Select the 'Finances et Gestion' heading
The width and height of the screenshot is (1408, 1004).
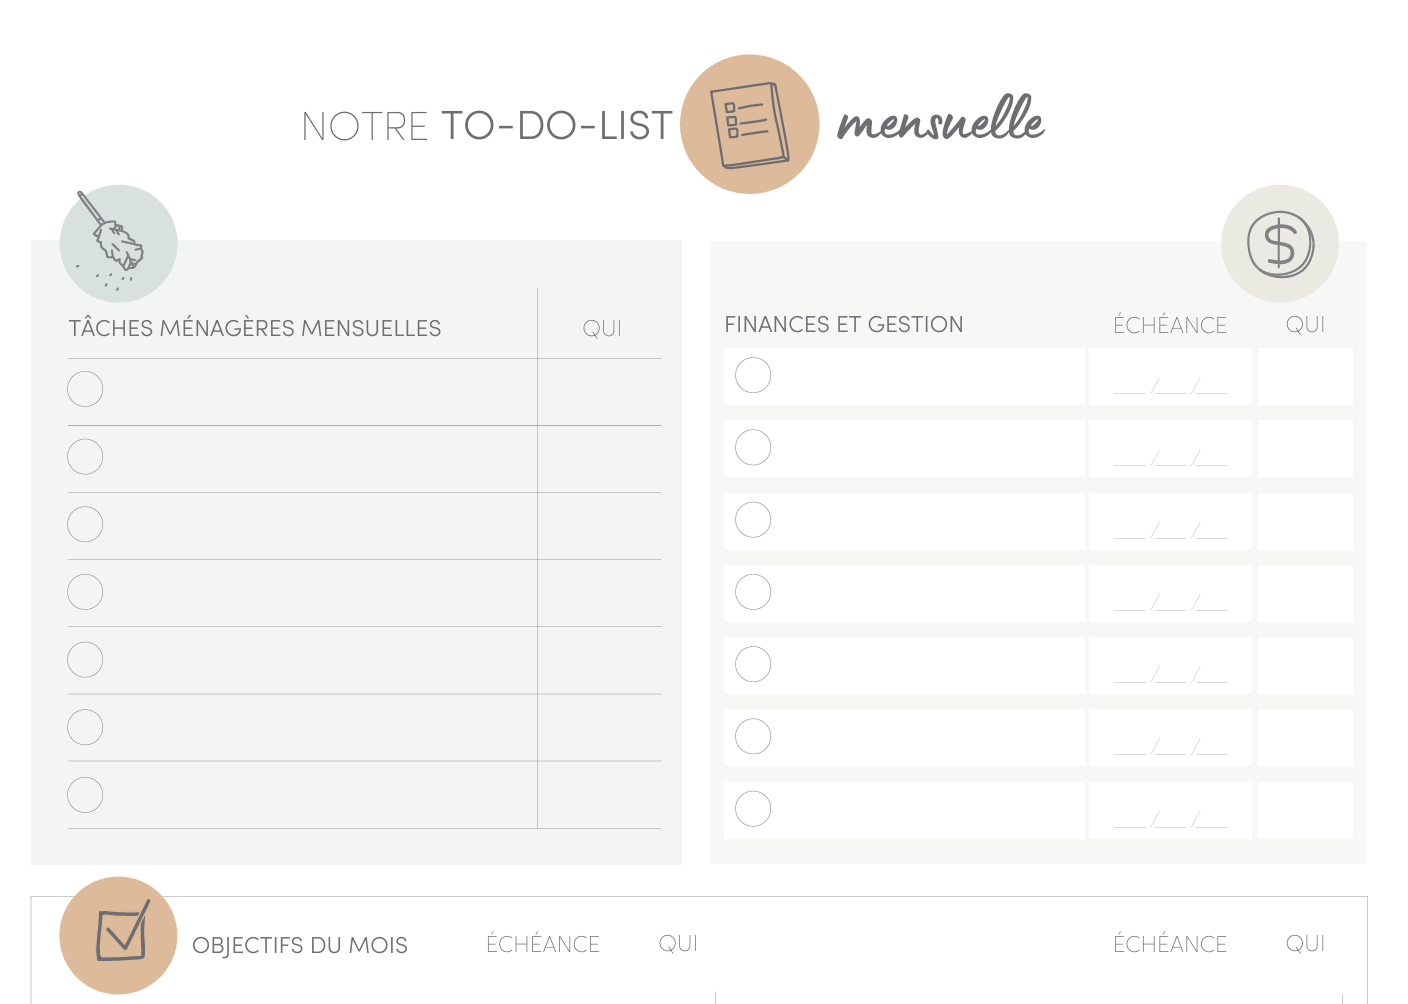844,325
